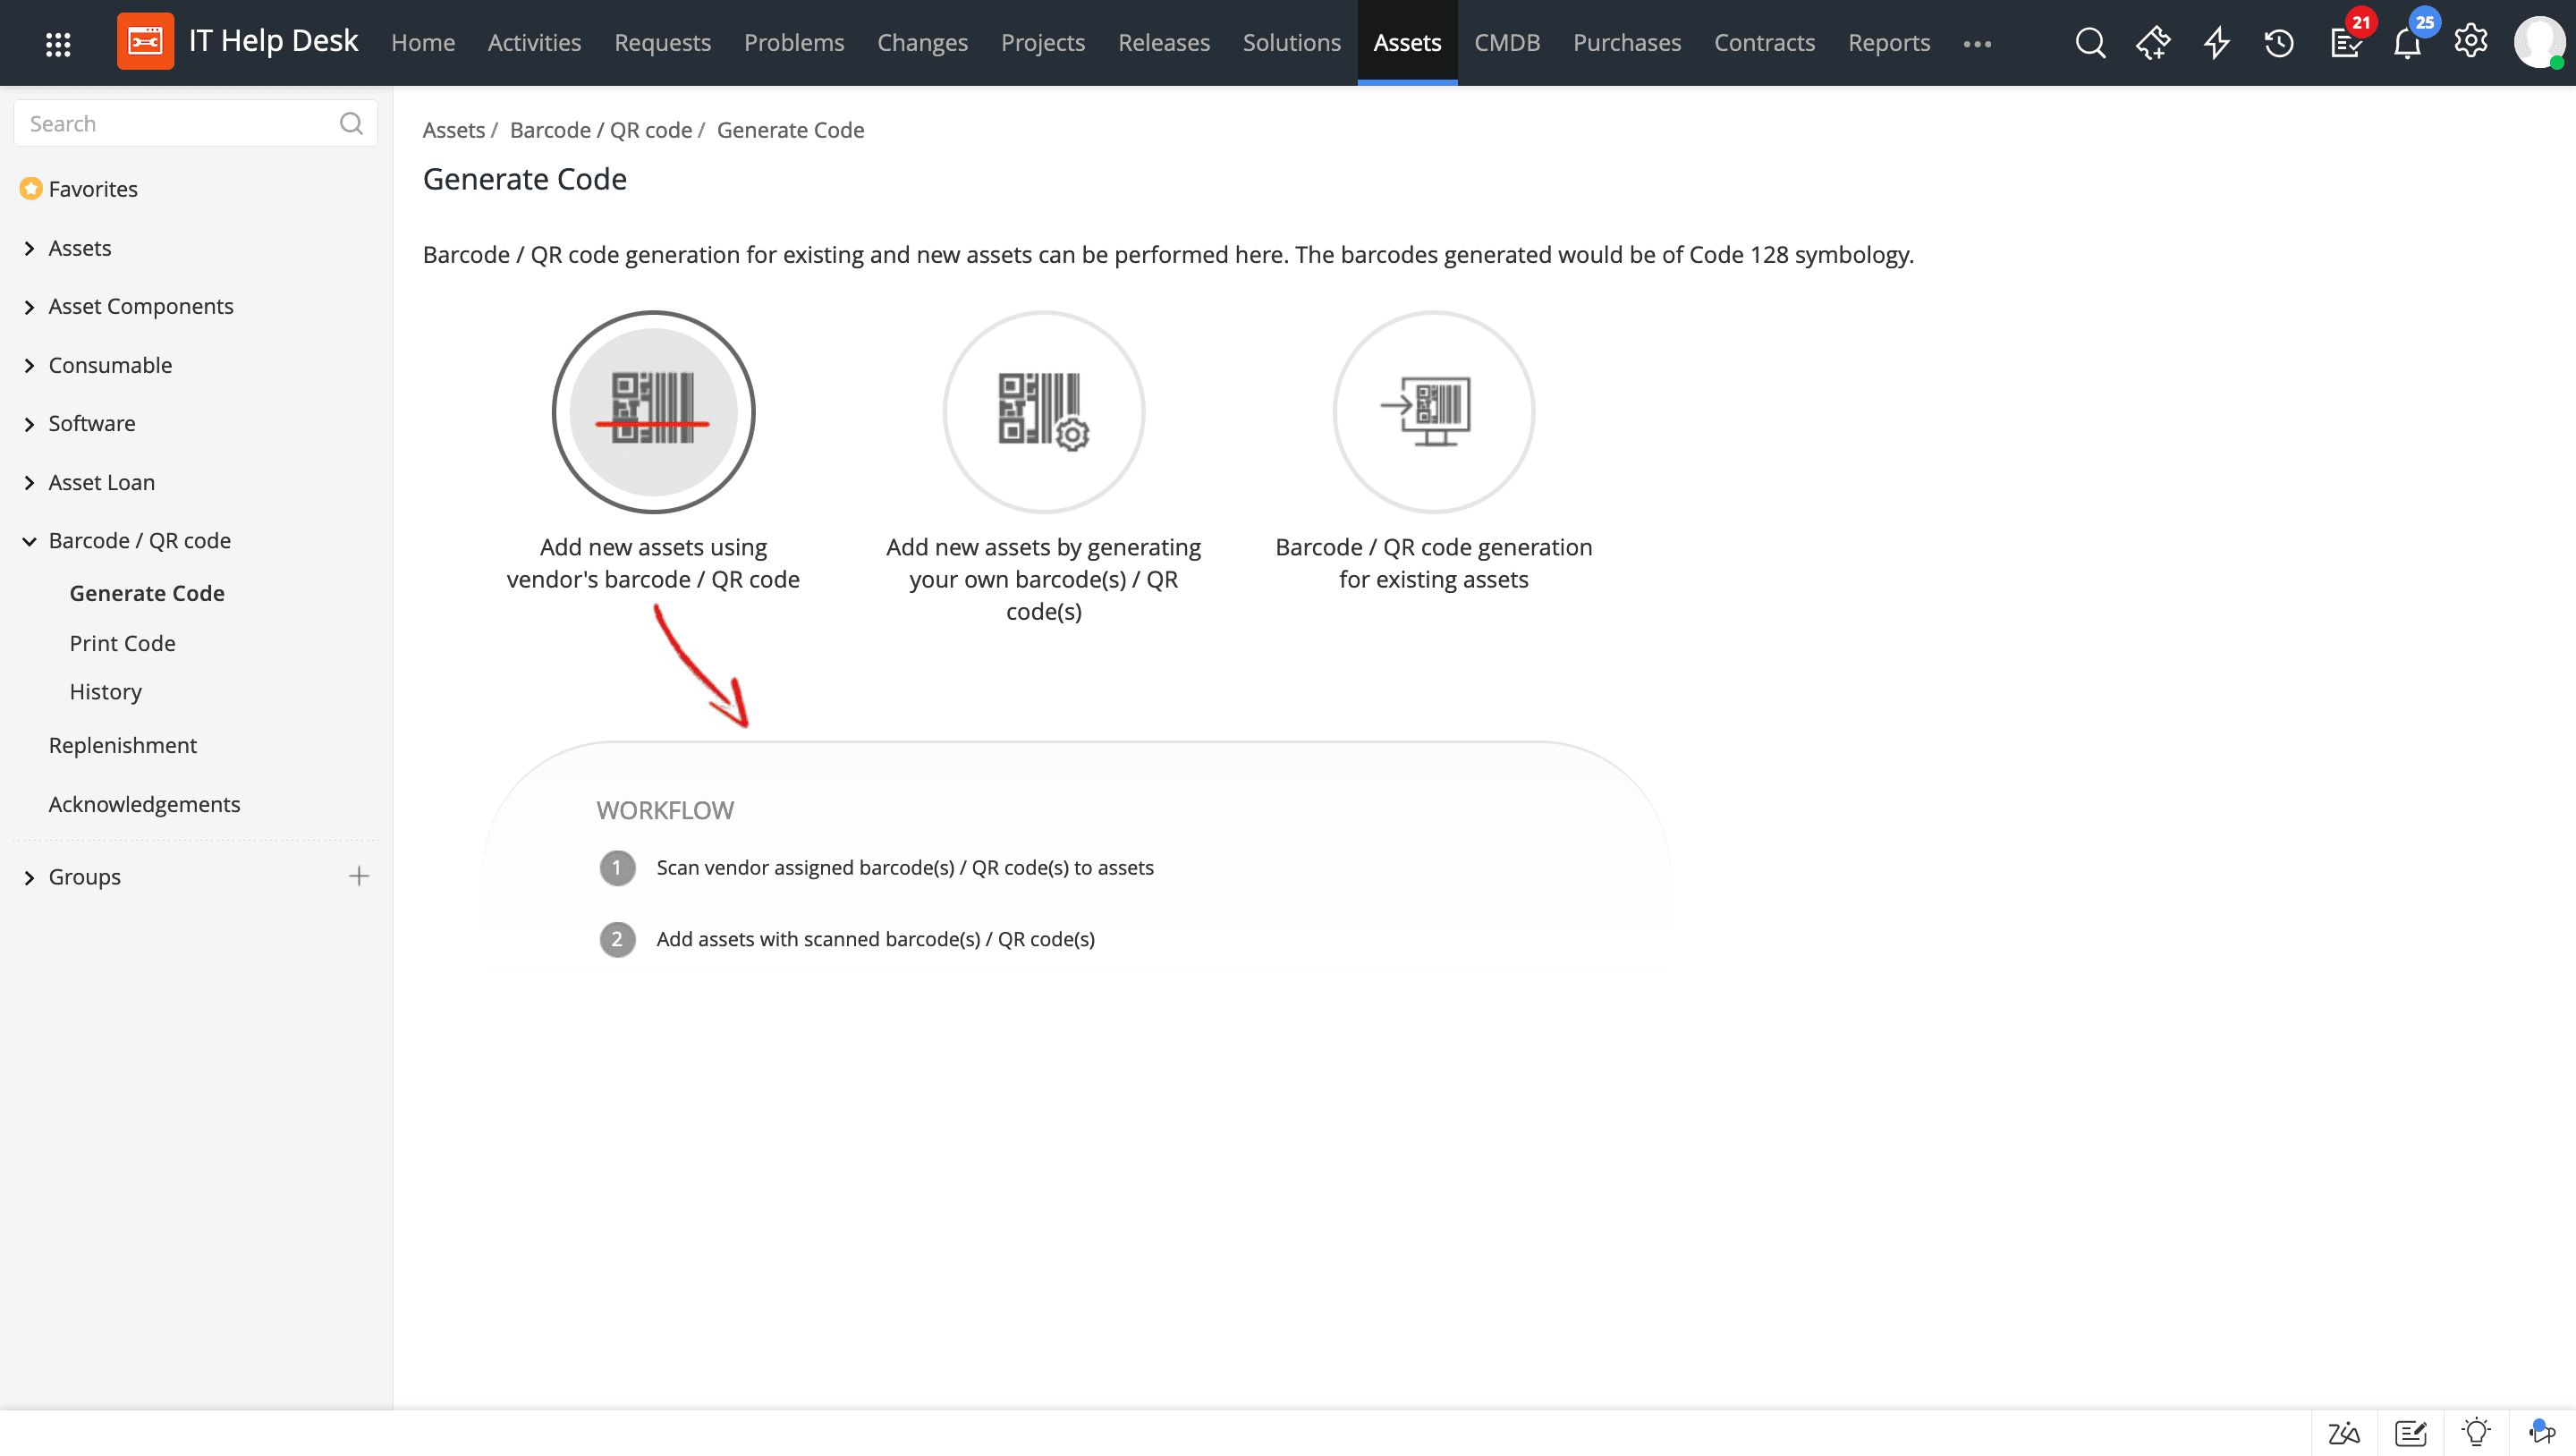The image size is (2576, 1456).
Task: Click the lightning bolt quick actions icon
Action: (x=2216, y=42)
